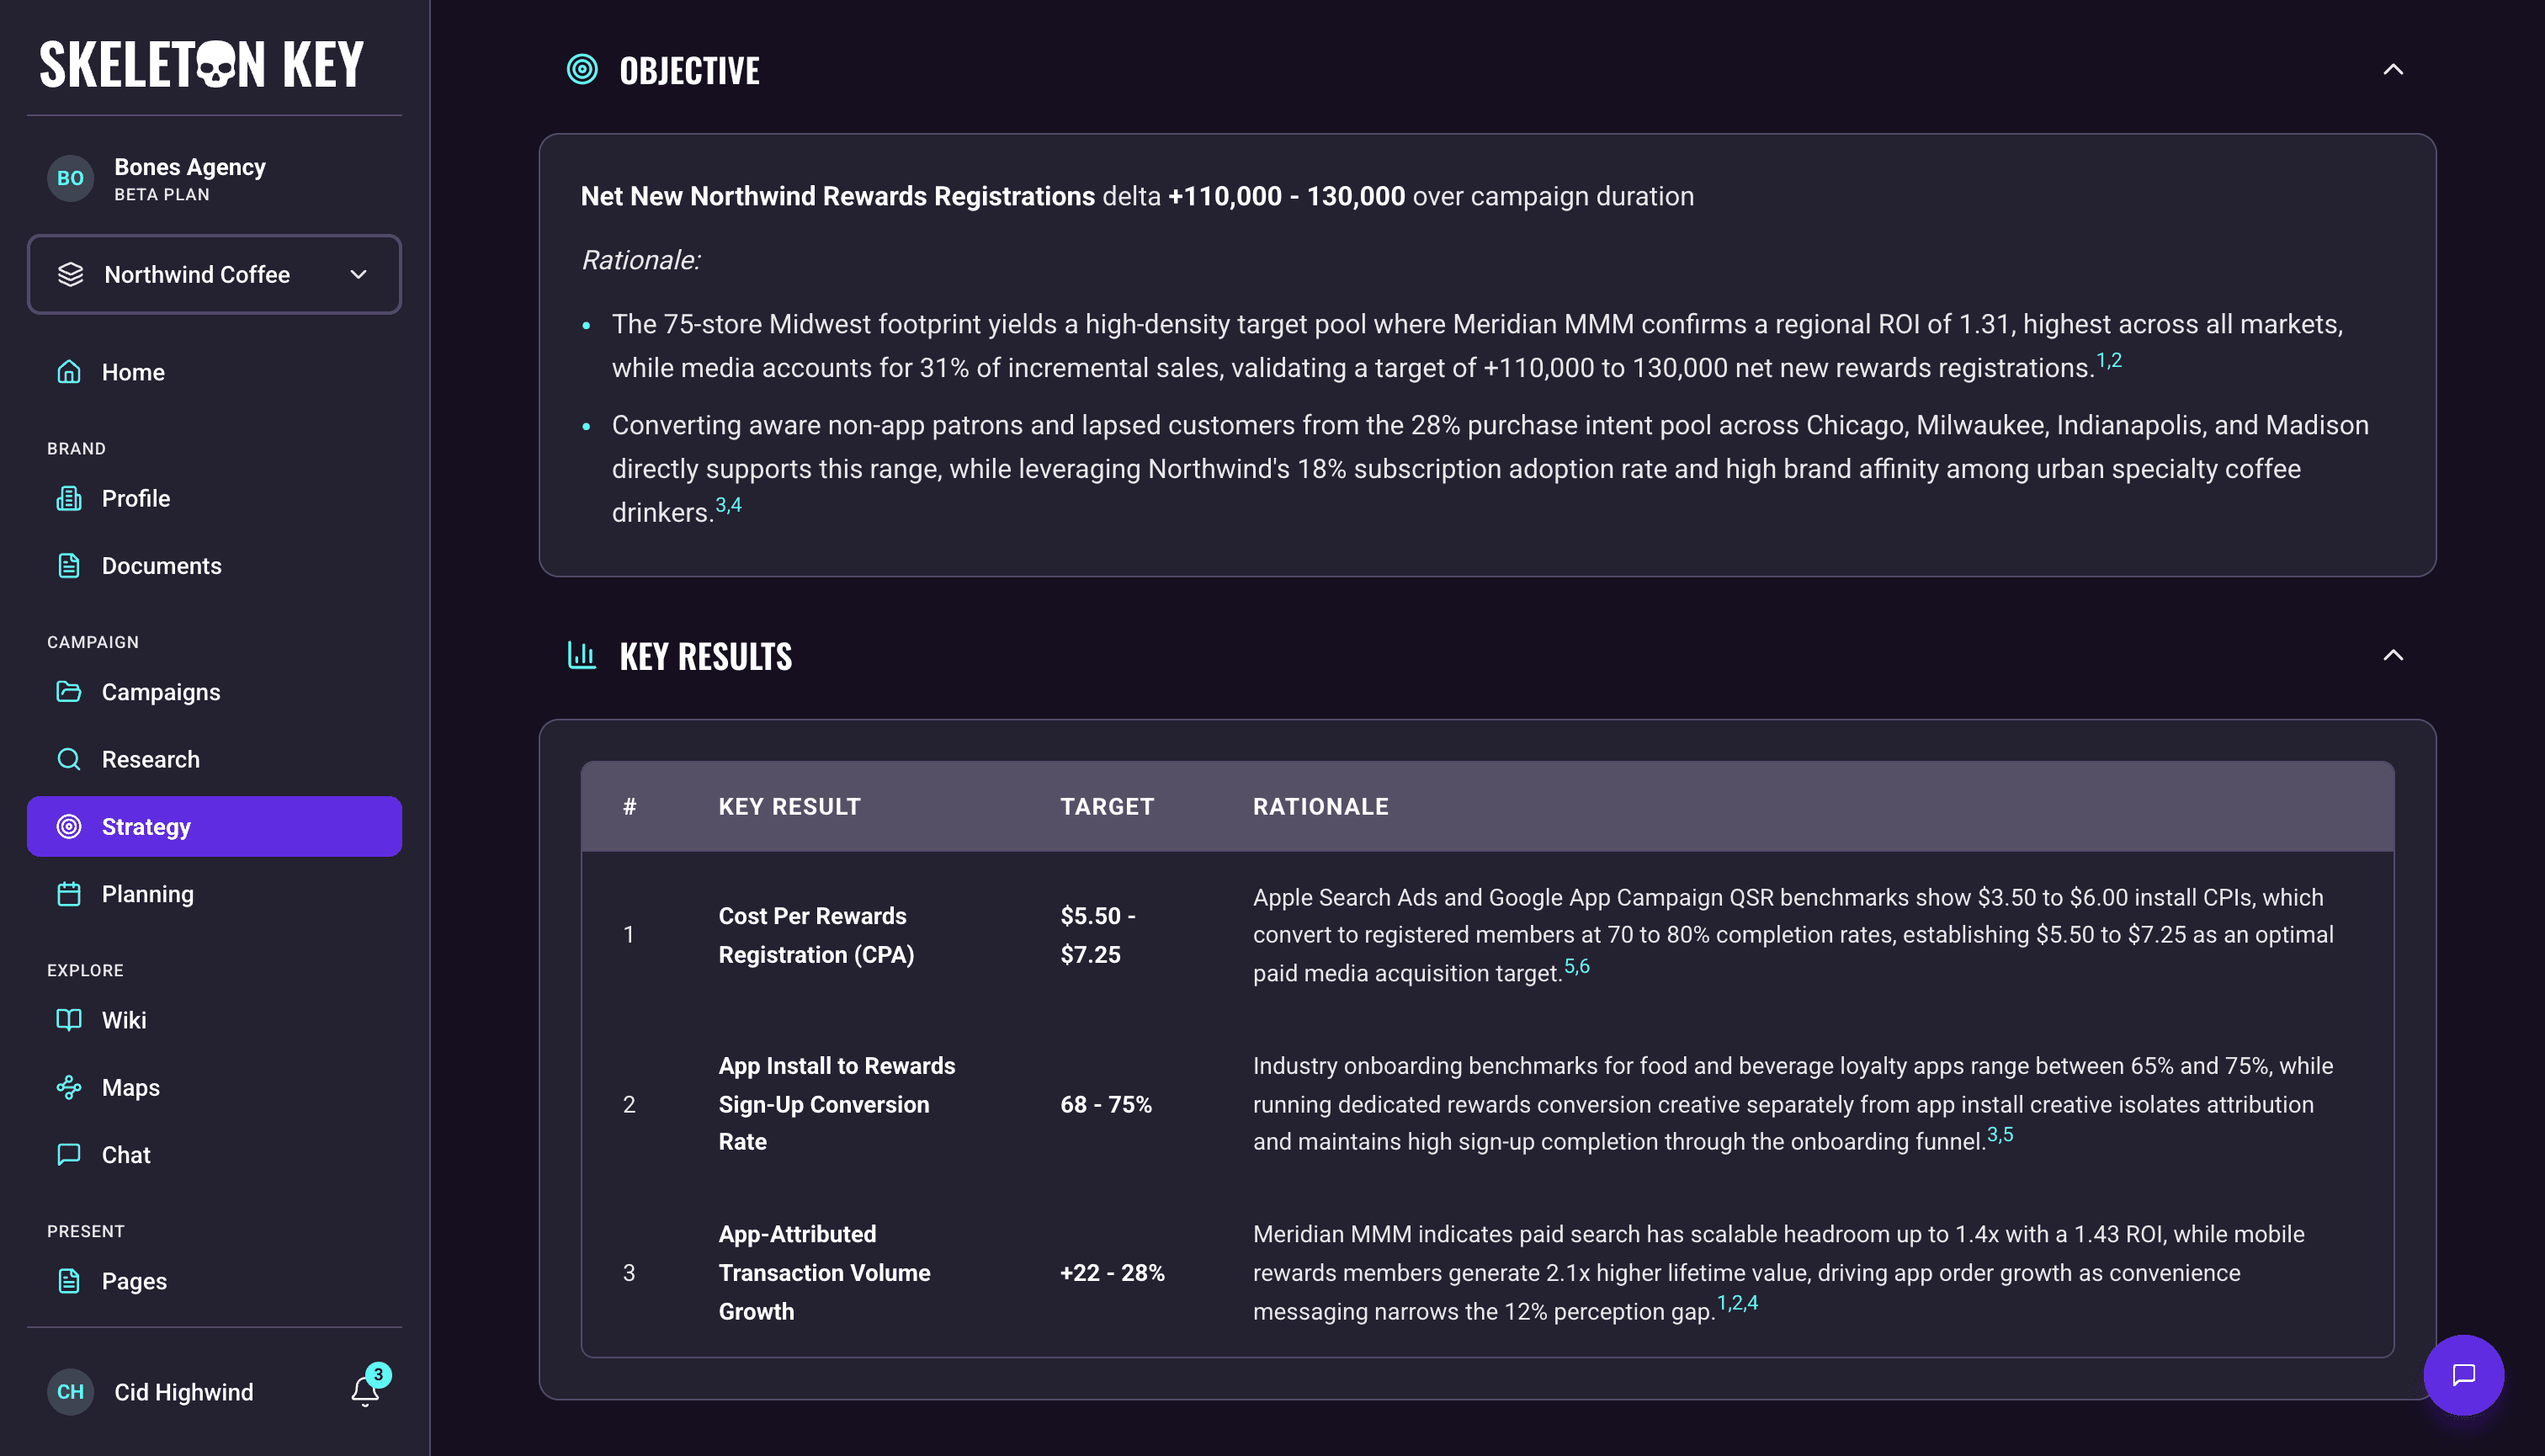2545x1456 pixels.
Task: Click 'App Install to Rewards Sign-Up Conversion Rate'
Action: (837, 1103)
